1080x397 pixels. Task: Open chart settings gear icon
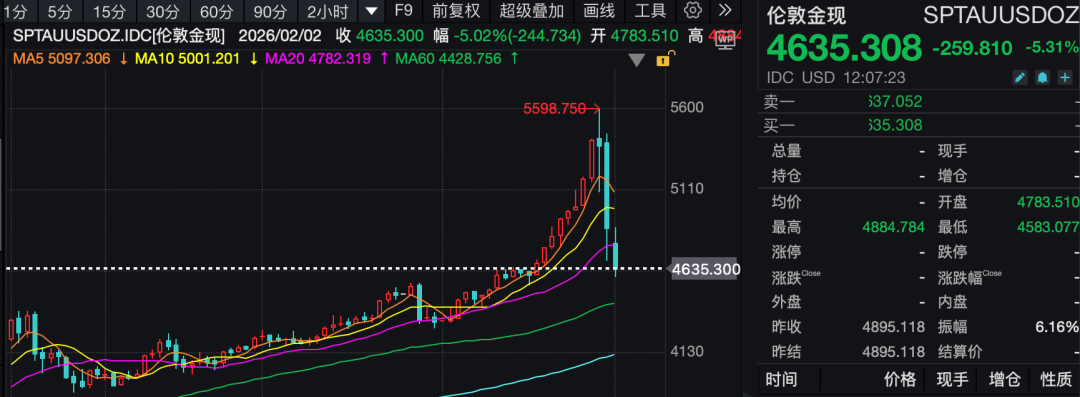coord(694,10)
